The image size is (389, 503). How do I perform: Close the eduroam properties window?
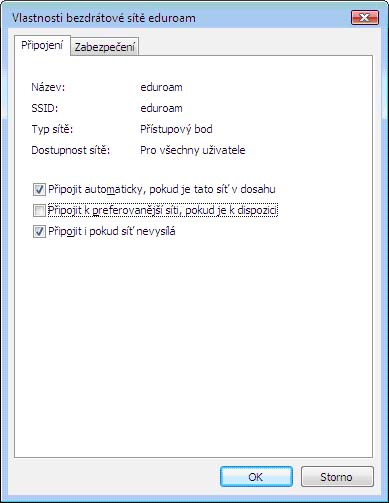point(365,17)
